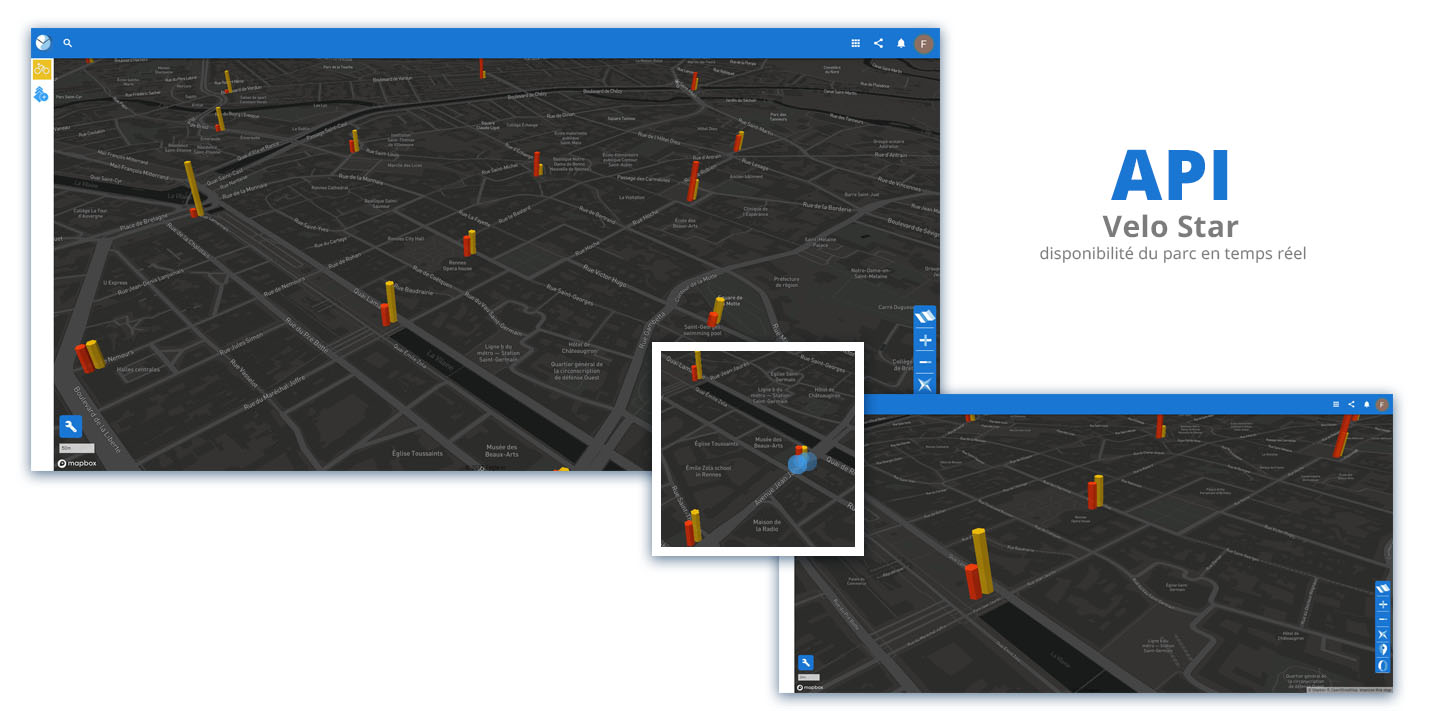Click the mapbox logo in large window
This screenshot has width=1440, height=711.
point(76,463)
